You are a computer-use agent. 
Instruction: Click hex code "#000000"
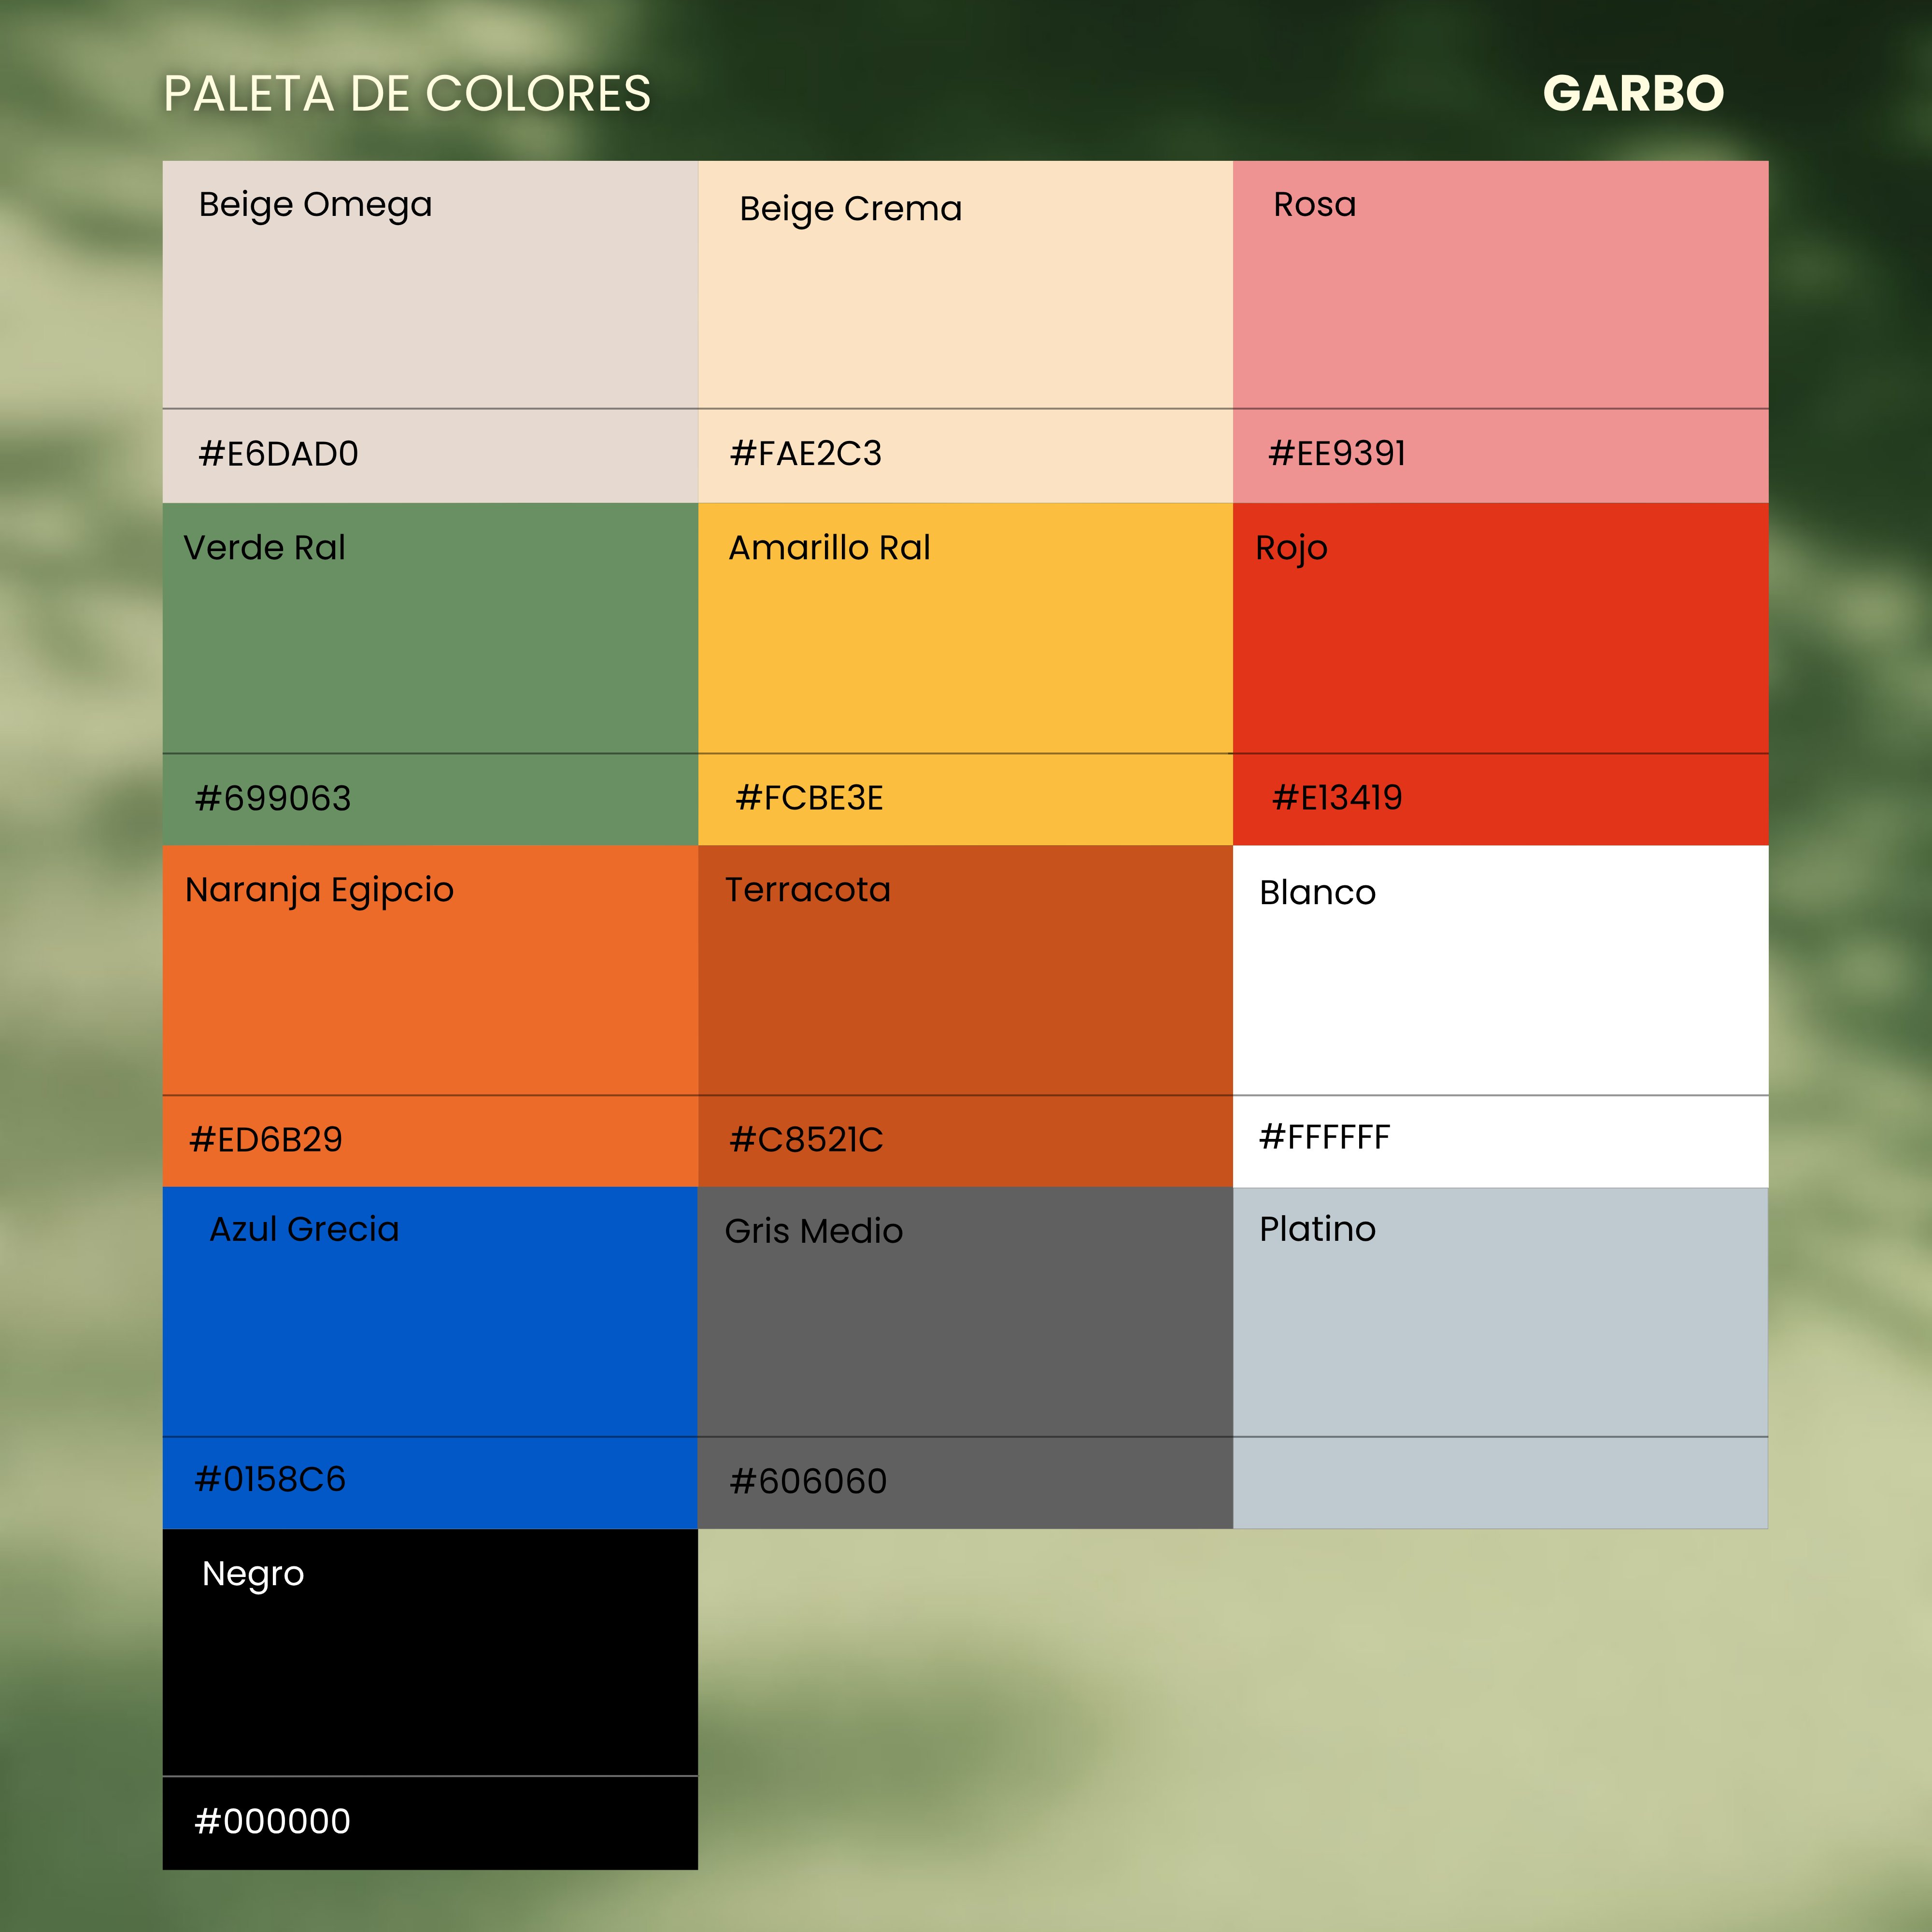[x=272, y=1821]
